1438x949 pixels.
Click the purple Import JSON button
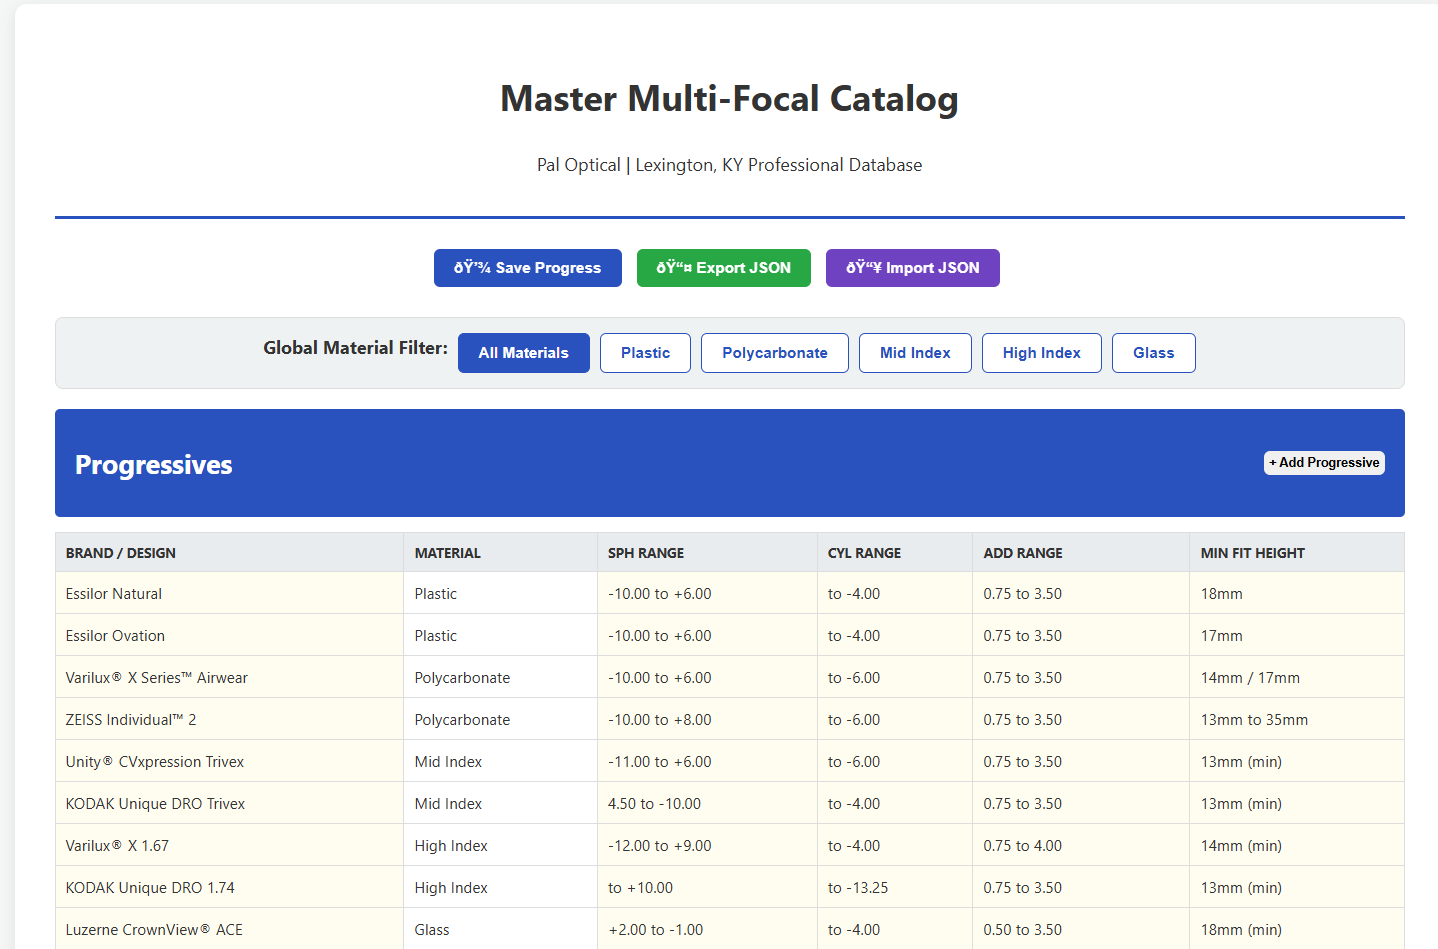pos(912,268)
